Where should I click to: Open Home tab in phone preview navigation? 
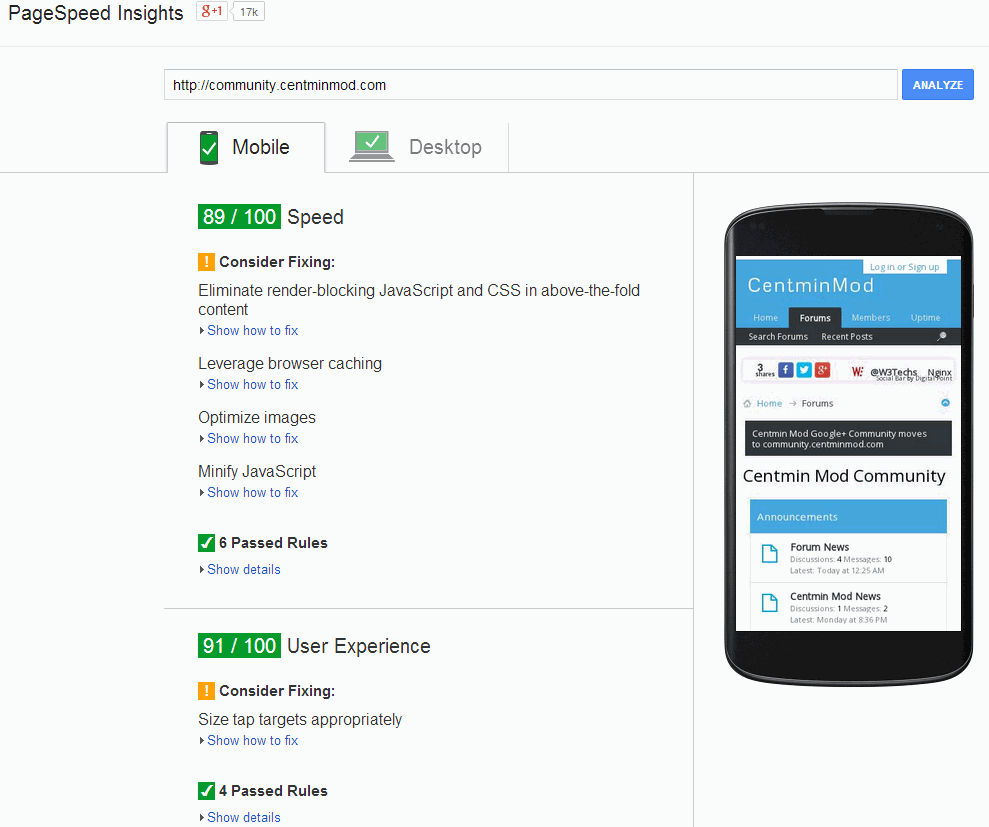coord(765,318)
